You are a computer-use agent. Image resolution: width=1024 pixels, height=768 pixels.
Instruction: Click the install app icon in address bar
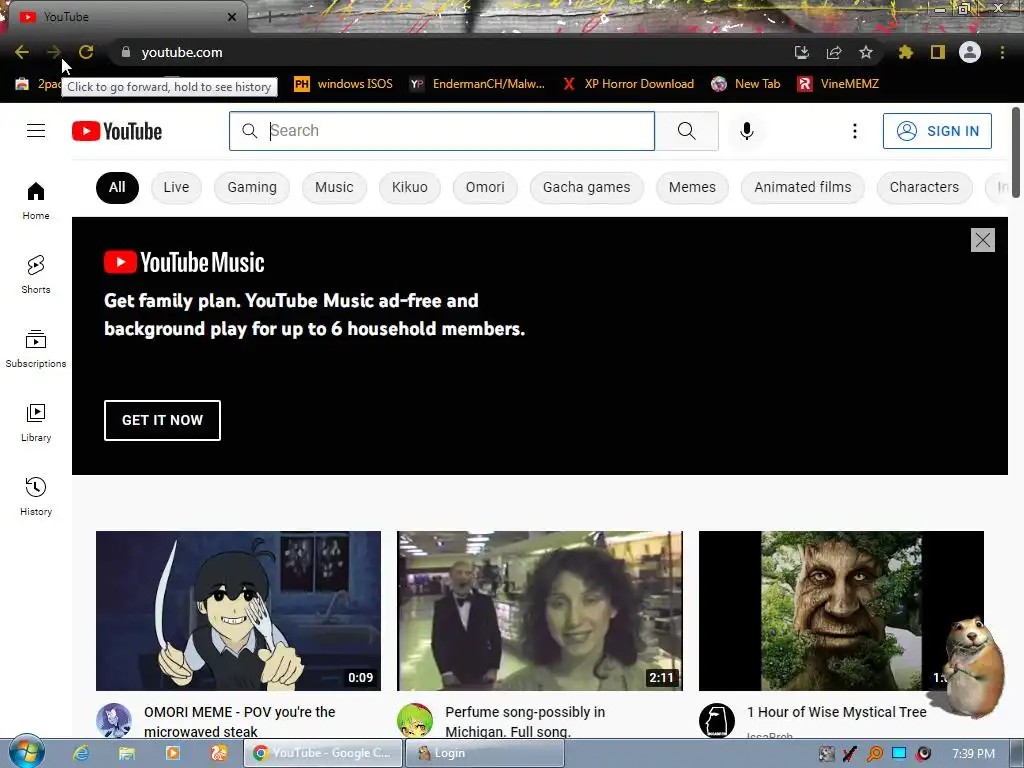[x=802, y=52]
